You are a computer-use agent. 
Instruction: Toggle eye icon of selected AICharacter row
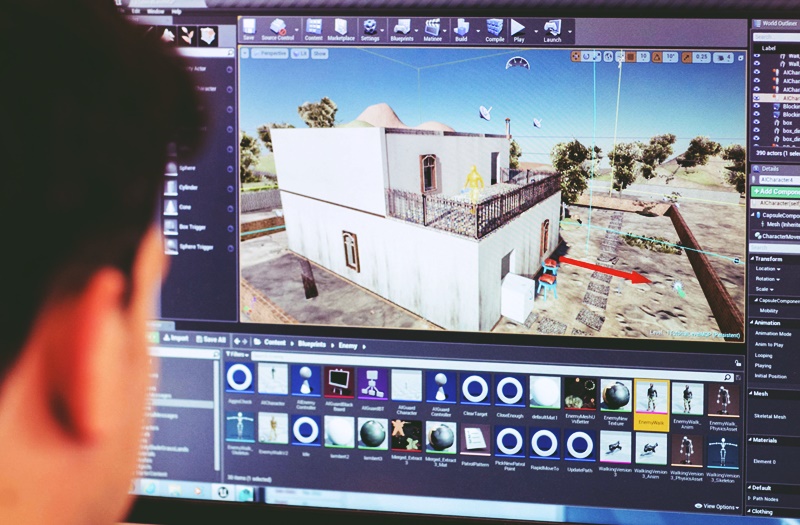coord(757,97)
